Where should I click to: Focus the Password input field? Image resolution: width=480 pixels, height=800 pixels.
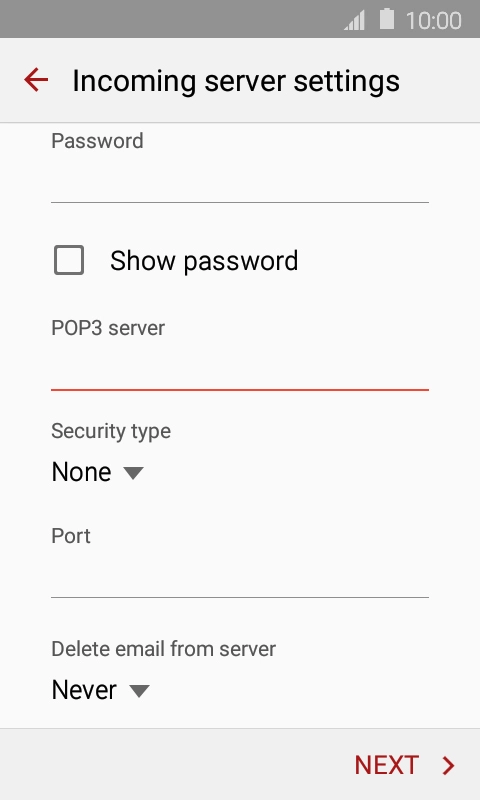click(x=240, y=180)
